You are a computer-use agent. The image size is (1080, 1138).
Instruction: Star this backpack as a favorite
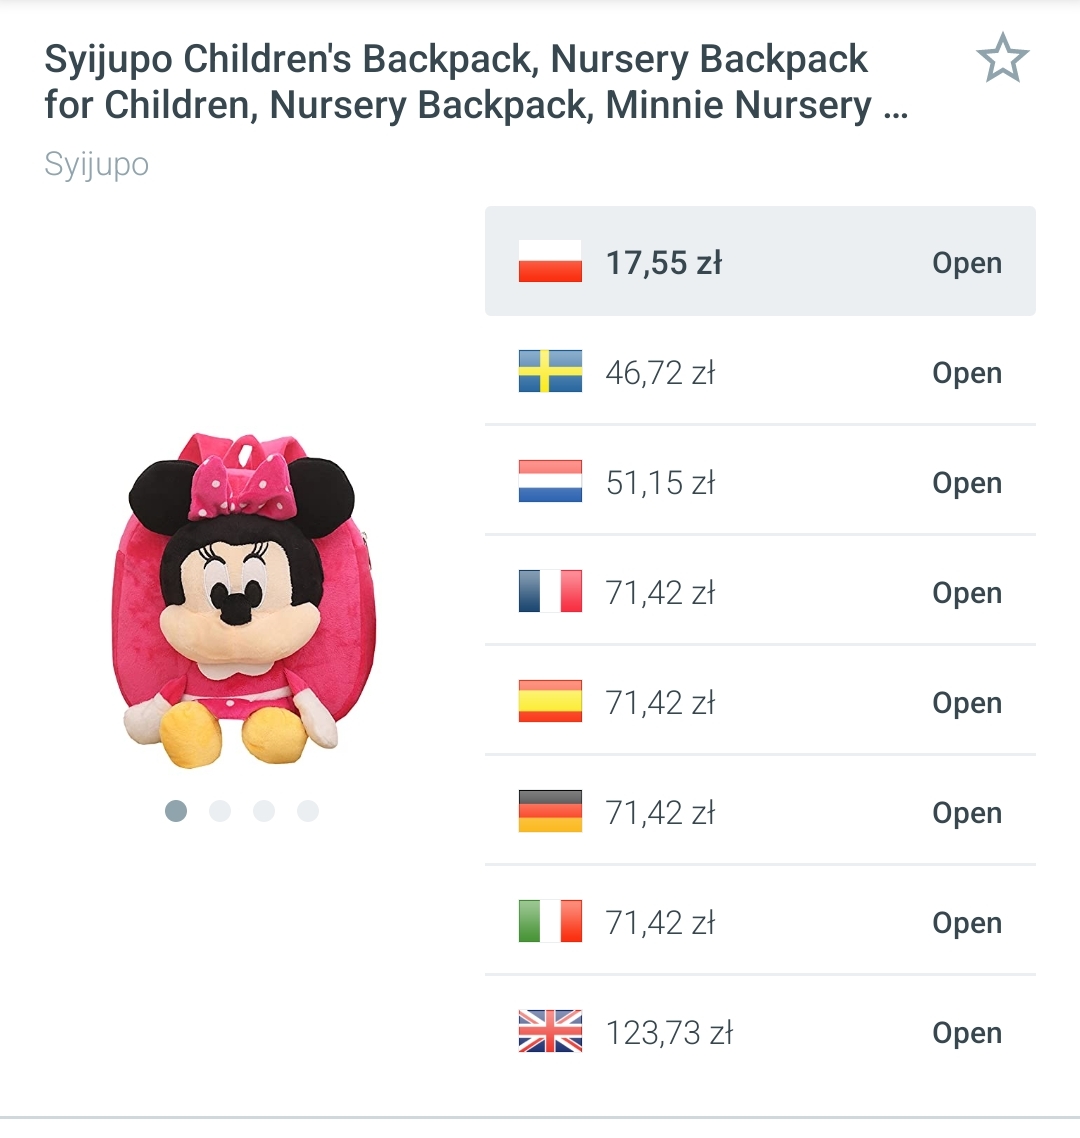(1002, 60)
